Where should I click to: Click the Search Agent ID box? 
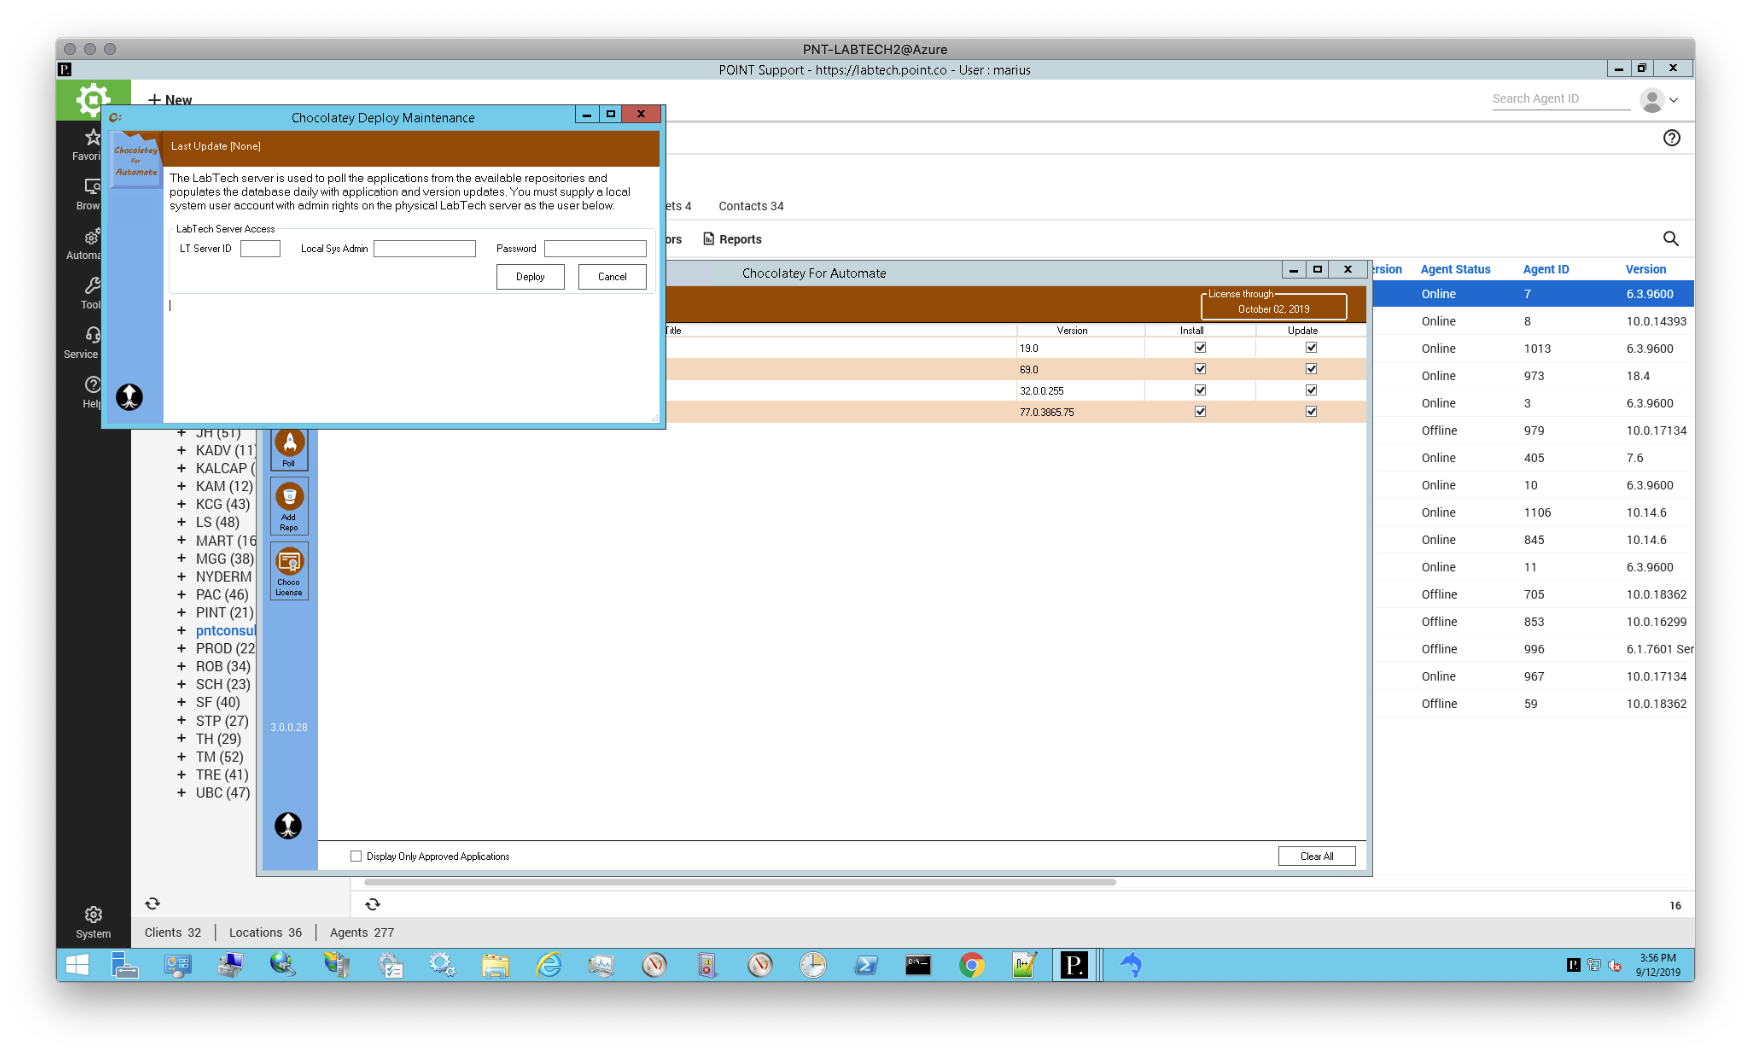pos(1560,99)
